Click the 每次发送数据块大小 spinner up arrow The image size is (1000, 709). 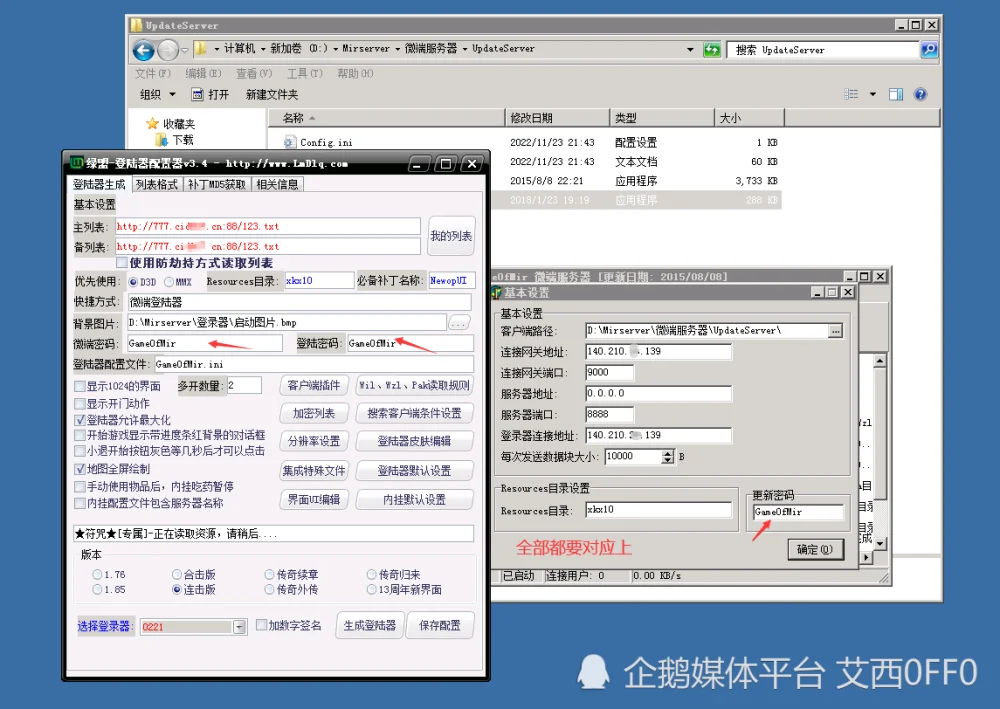click(668, 452)
